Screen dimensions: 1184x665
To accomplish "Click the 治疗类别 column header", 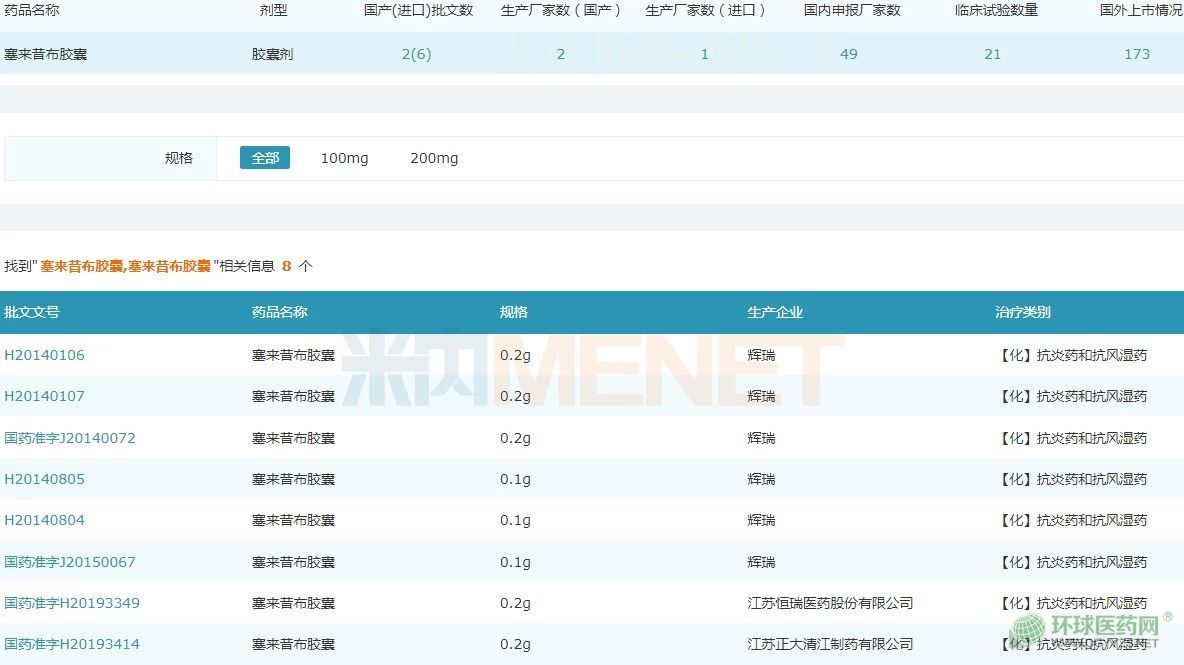I will pos(1022,312).
